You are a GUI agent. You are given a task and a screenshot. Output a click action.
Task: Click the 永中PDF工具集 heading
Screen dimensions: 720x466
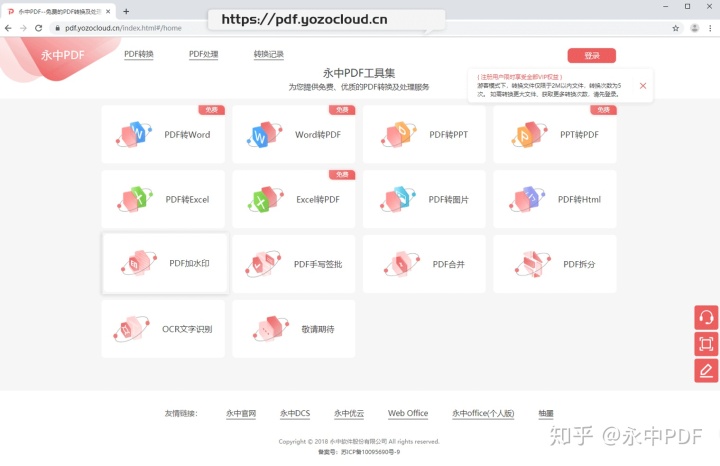[359, 73]
